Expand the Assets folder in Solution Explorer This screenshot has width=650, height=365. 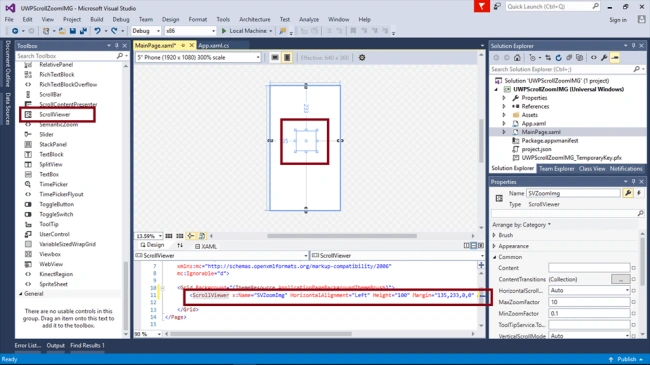click(504, 115)
